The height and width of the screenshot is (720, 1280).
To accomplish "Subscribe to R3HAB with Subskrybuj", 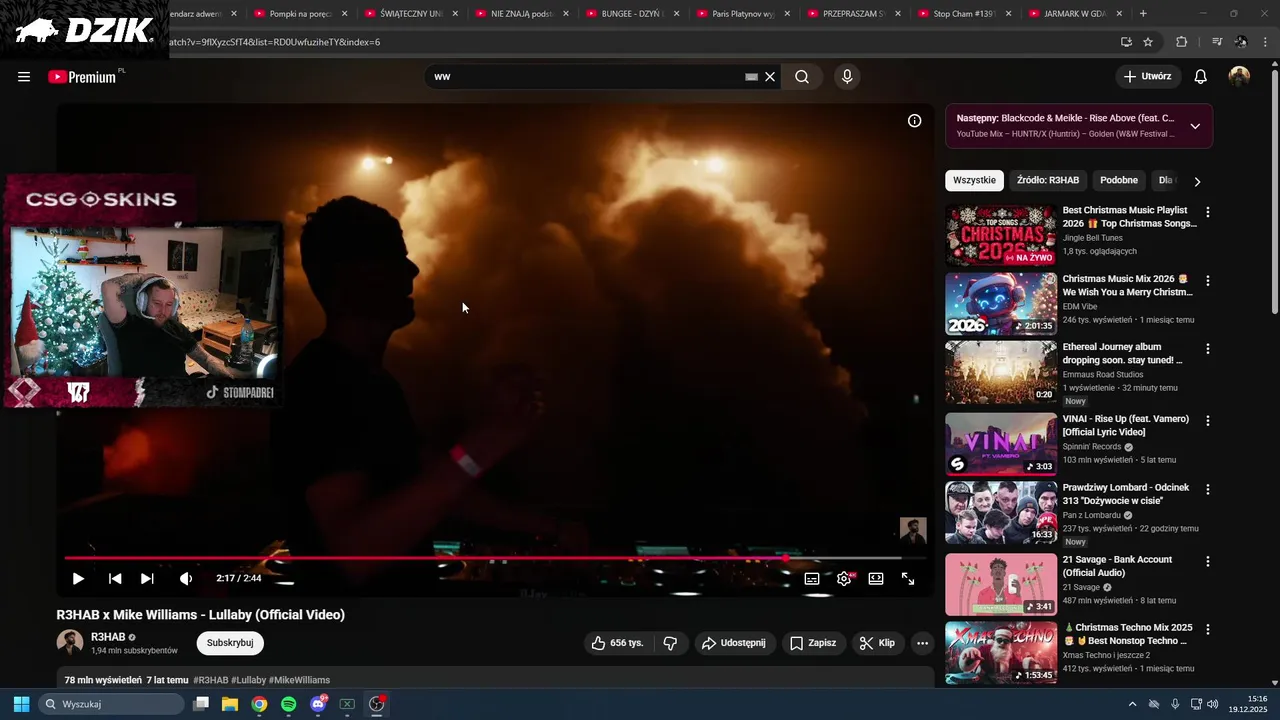I will tap(230, 643).
